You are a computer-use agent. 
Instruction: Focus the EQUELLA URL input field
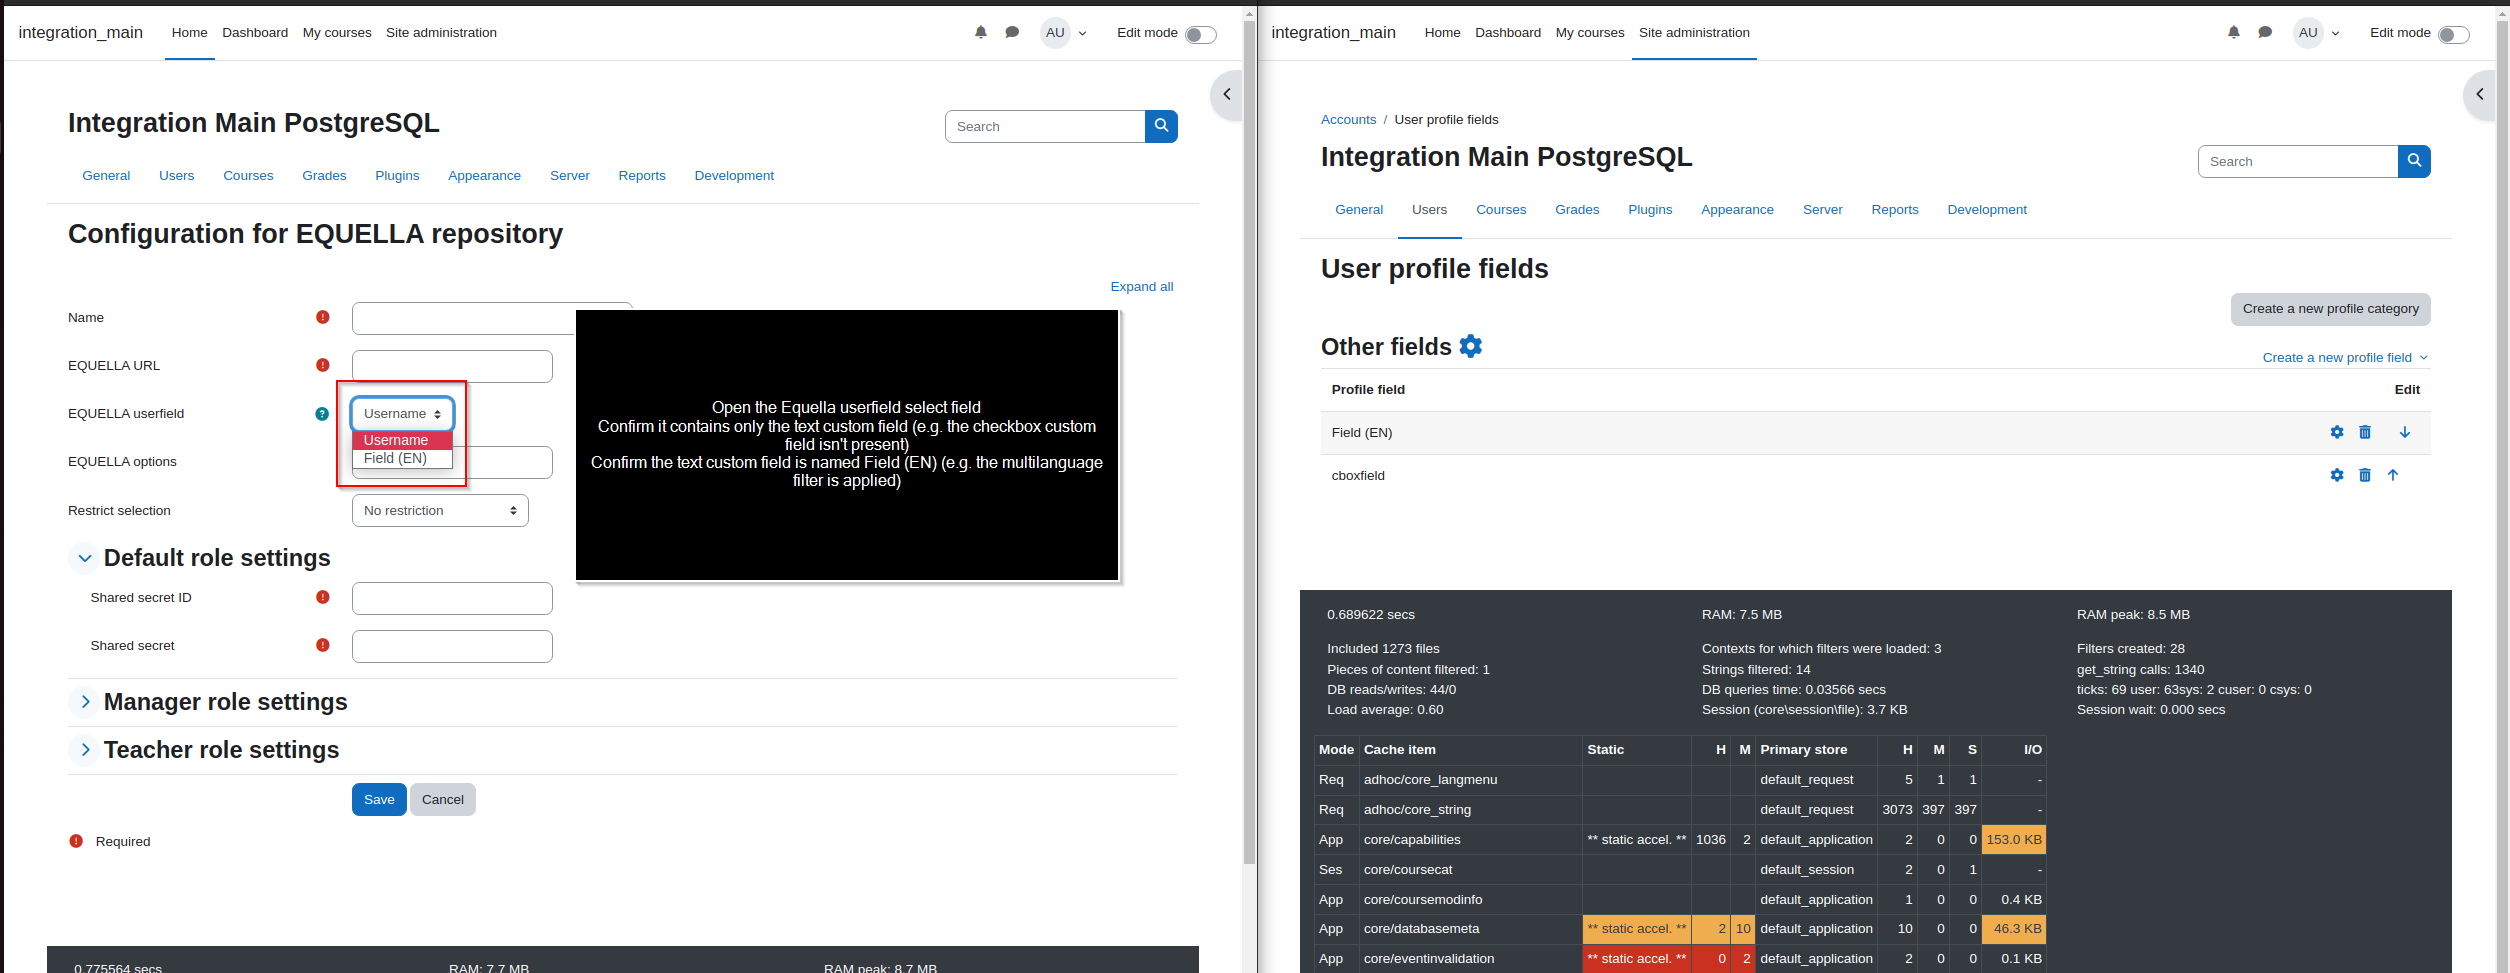pos(452,366)
